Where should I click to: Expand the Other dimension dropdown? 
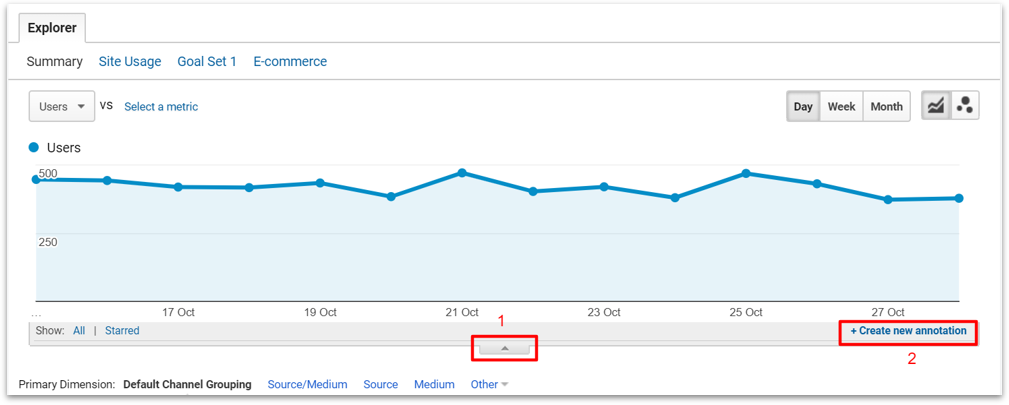click(x=489, y=384)
